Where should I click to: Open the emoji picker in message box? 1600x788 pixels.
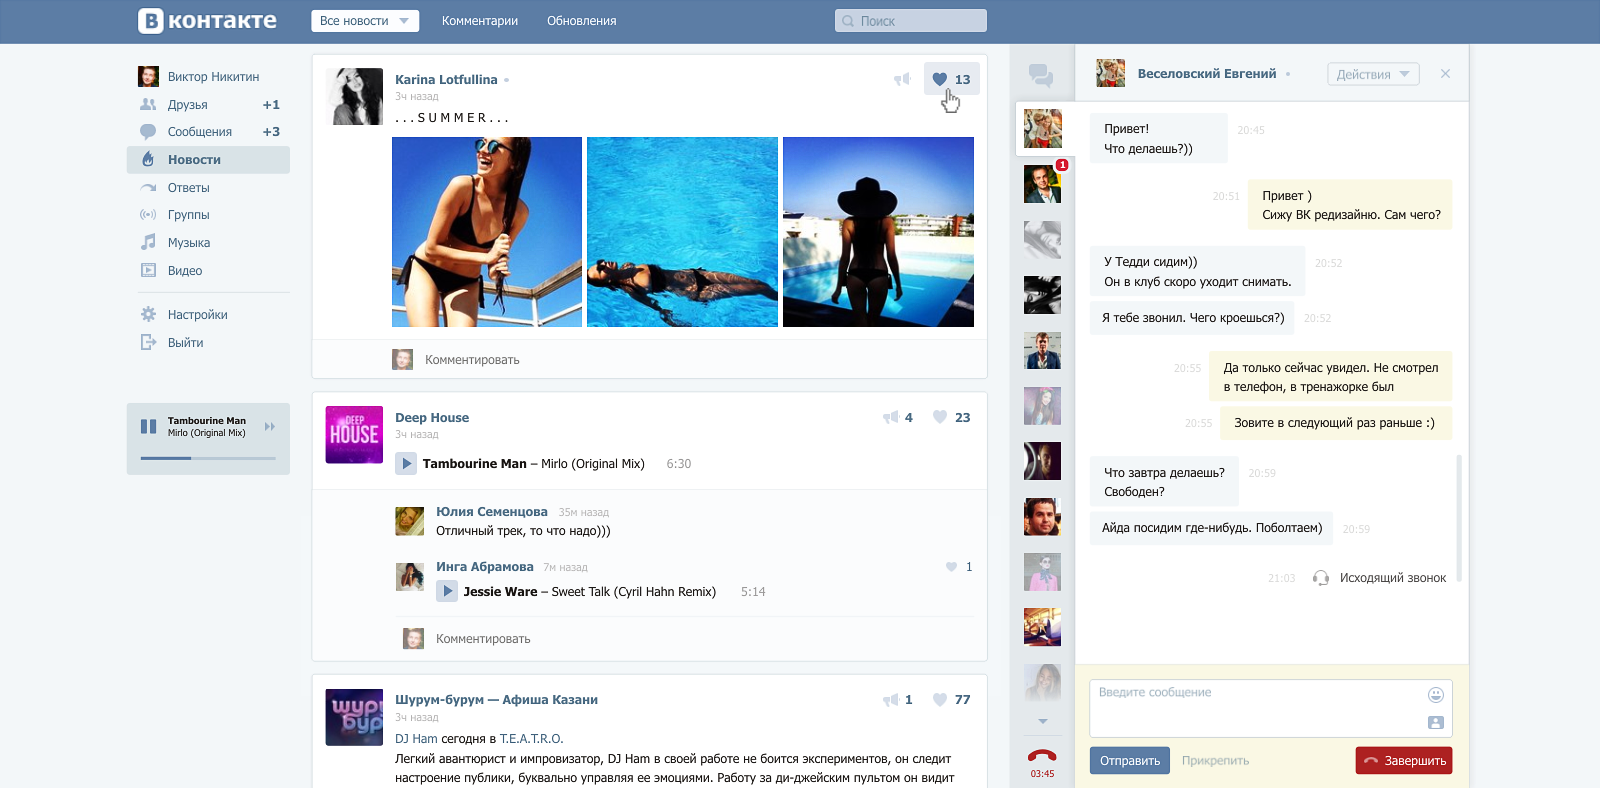(1436, 694)
